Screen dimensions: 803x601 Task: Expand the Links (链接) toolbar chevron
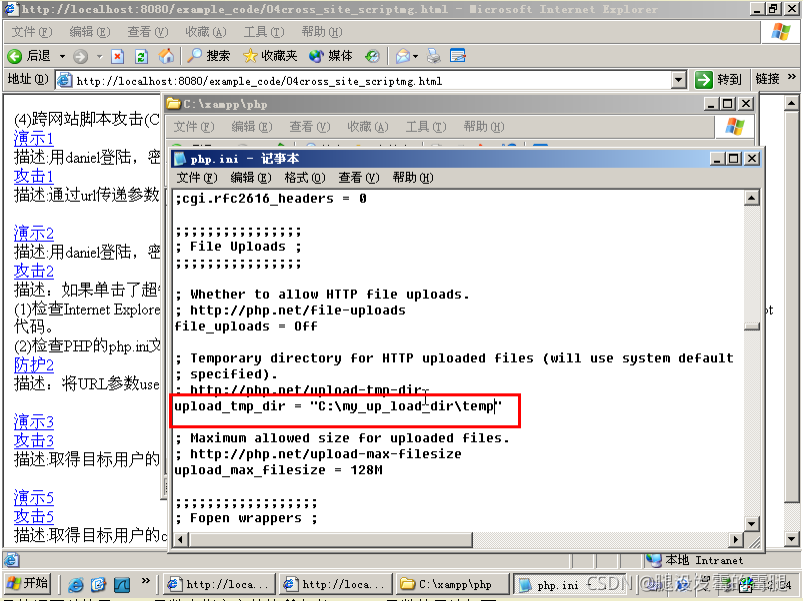(791, 78)
